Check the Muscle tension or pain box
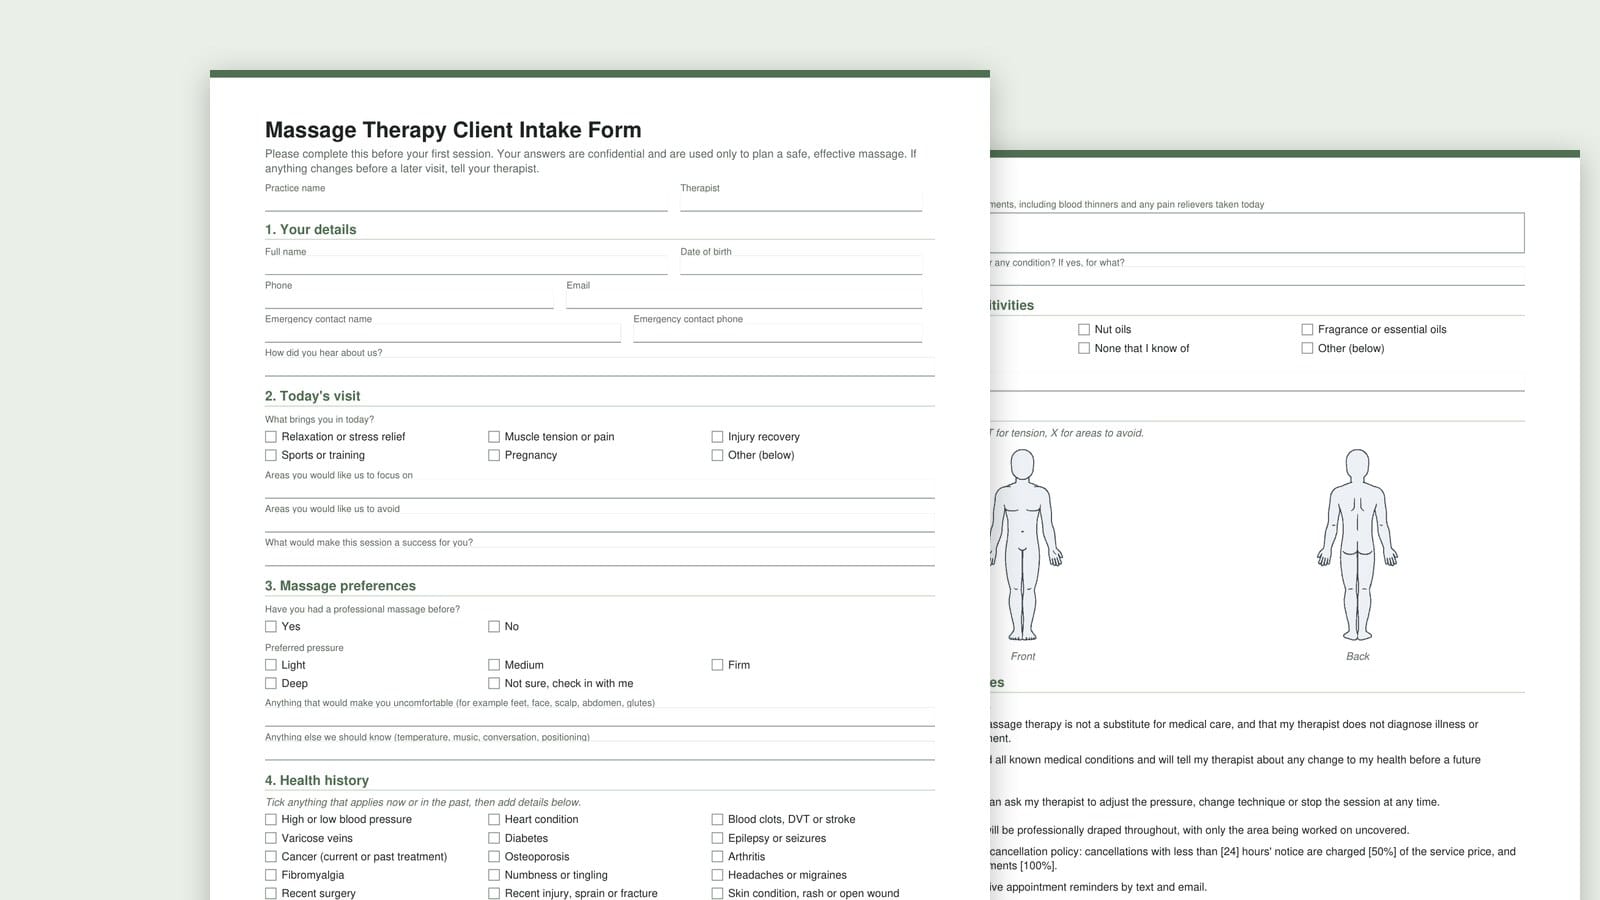 494,437
